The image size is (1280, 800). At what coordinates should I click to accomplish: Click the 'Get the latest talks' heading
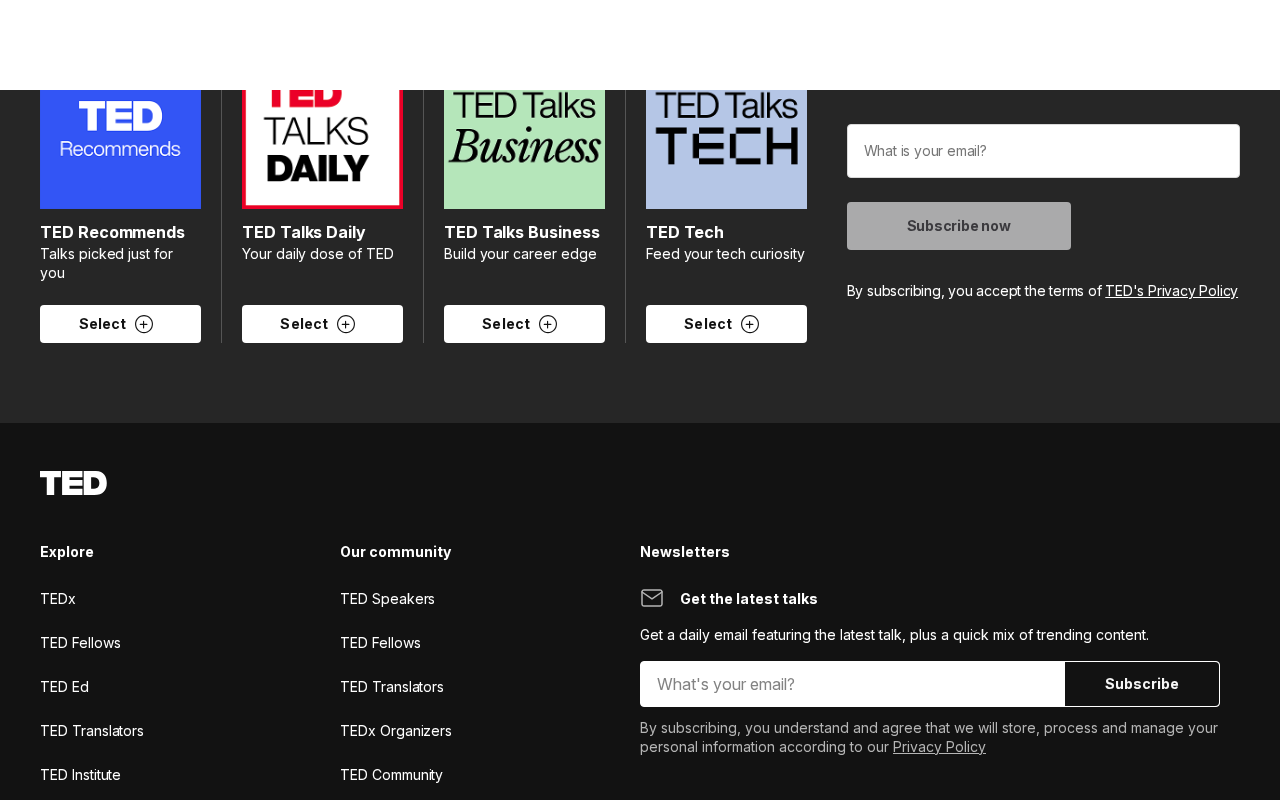click(x=749, y=599)
